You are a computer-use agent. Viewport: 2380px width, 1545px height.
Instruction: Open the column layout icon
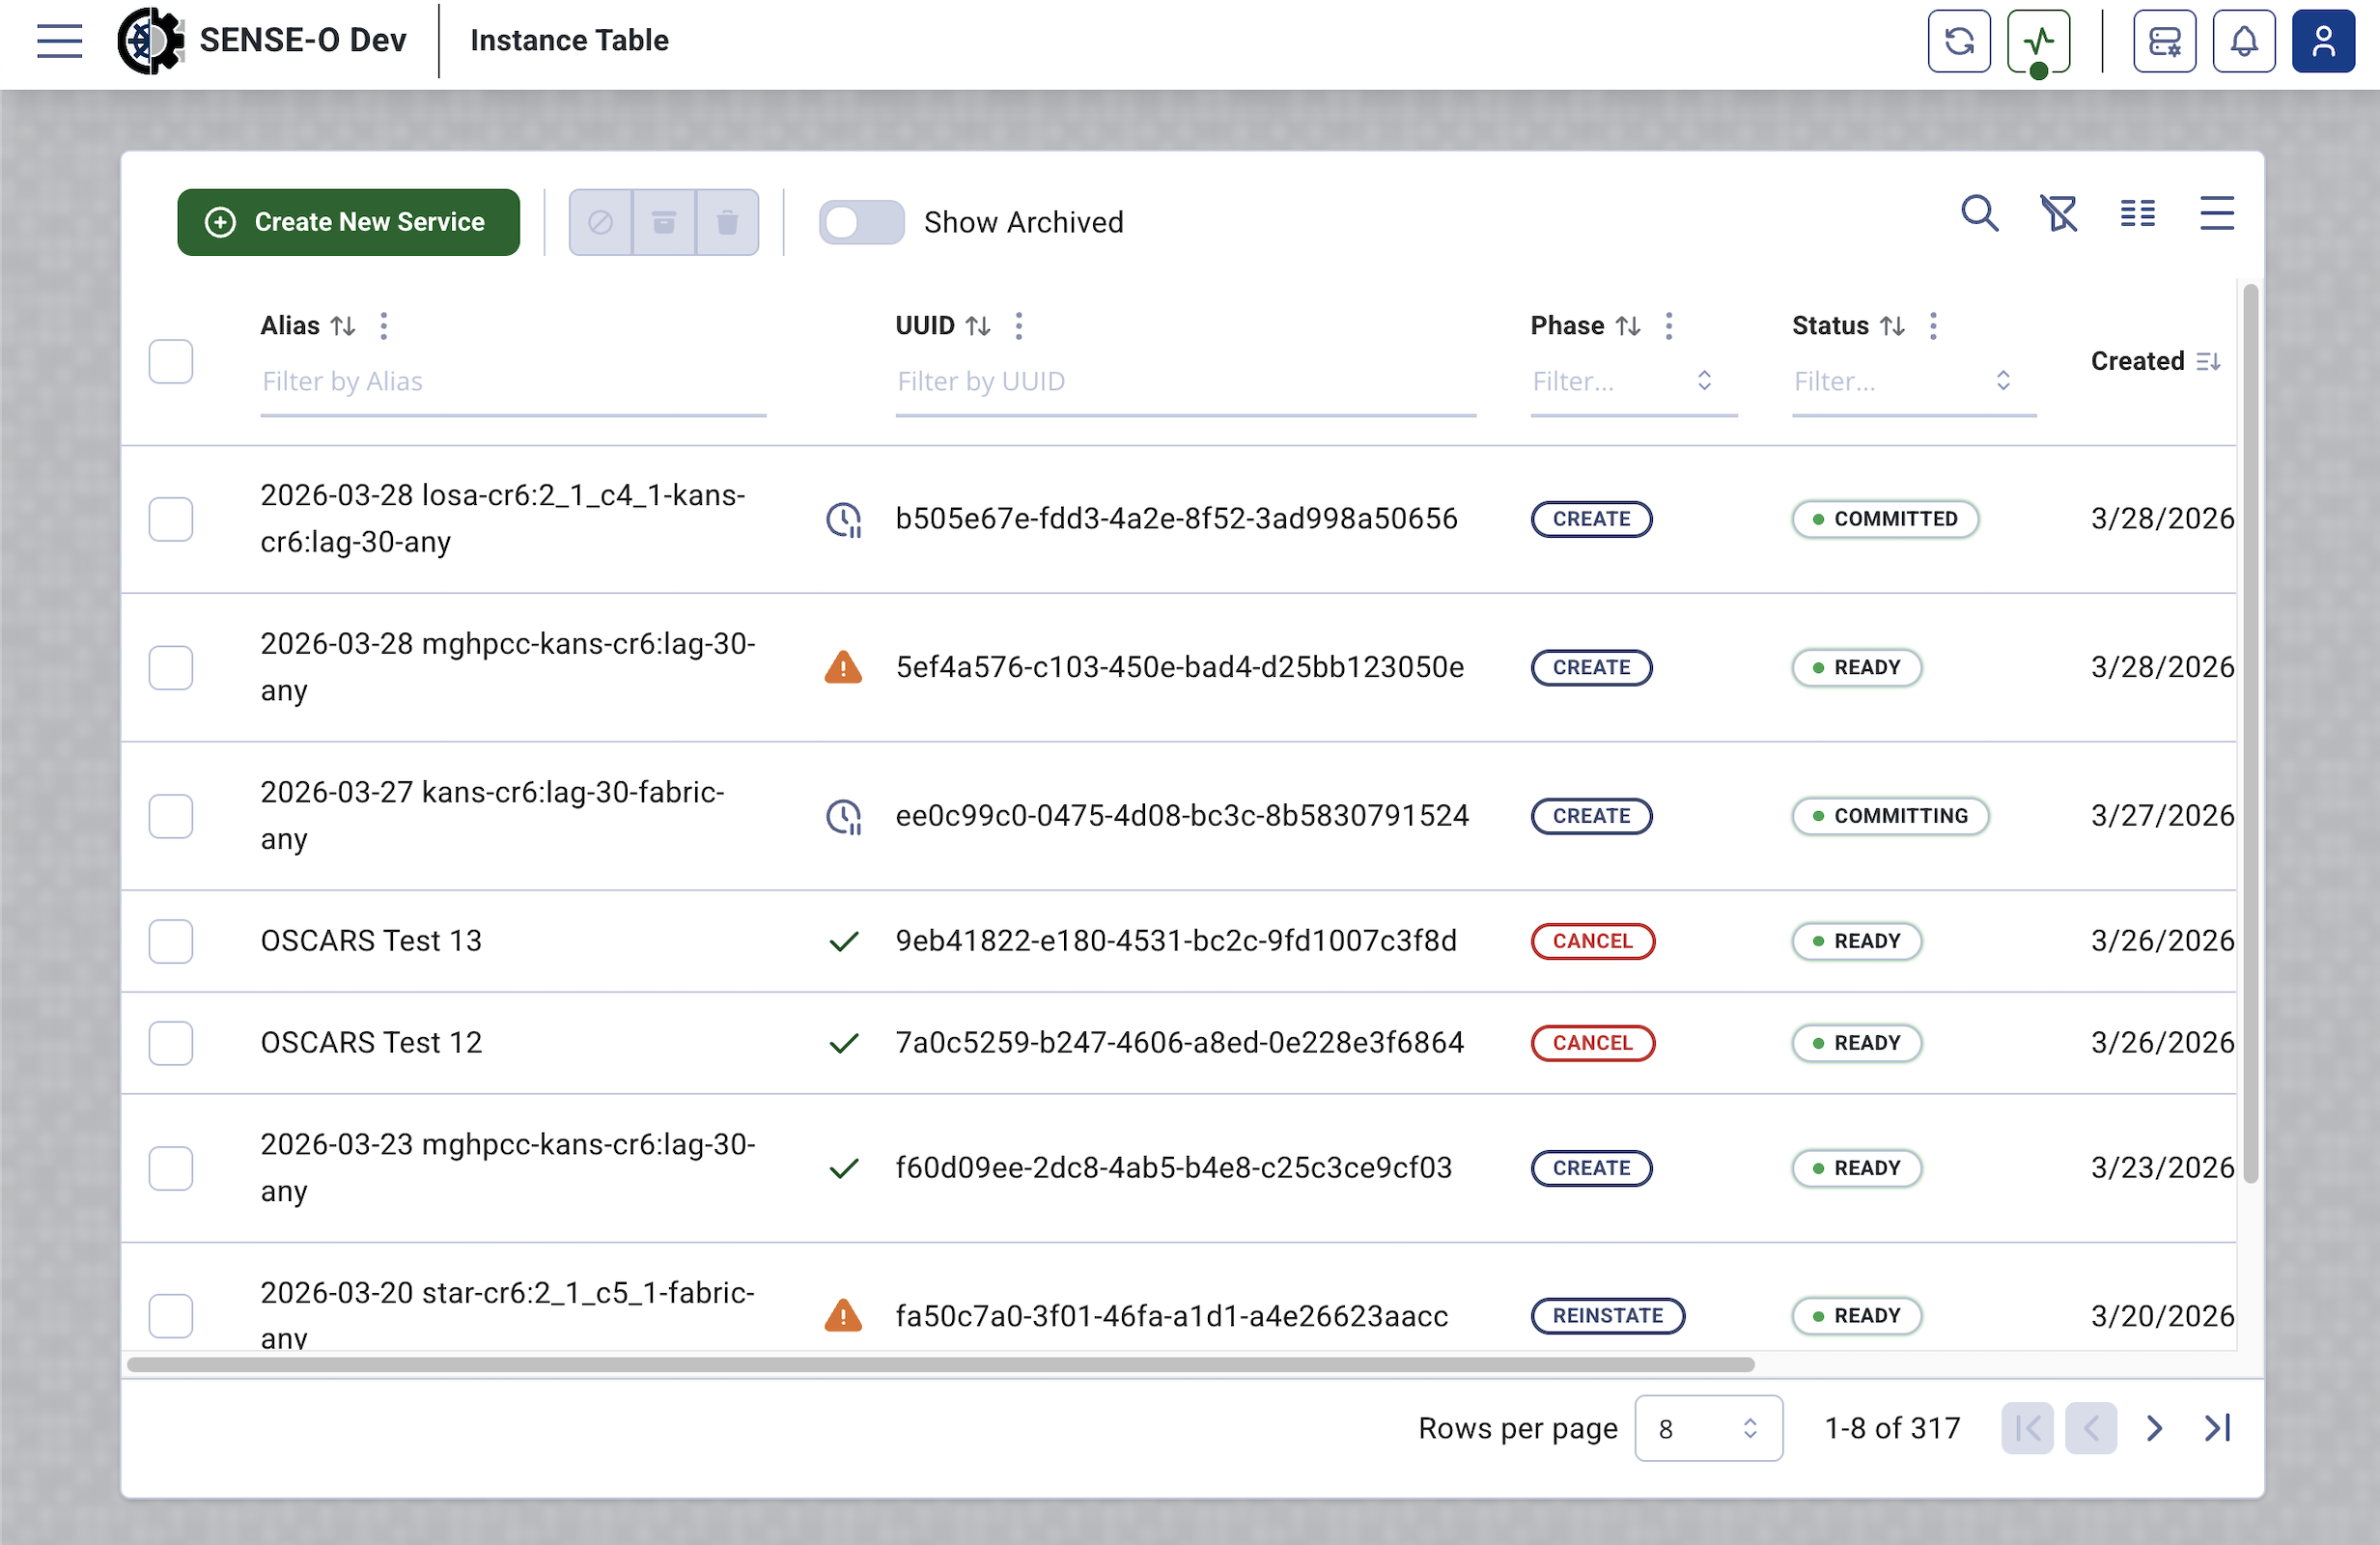(2137, 213)
